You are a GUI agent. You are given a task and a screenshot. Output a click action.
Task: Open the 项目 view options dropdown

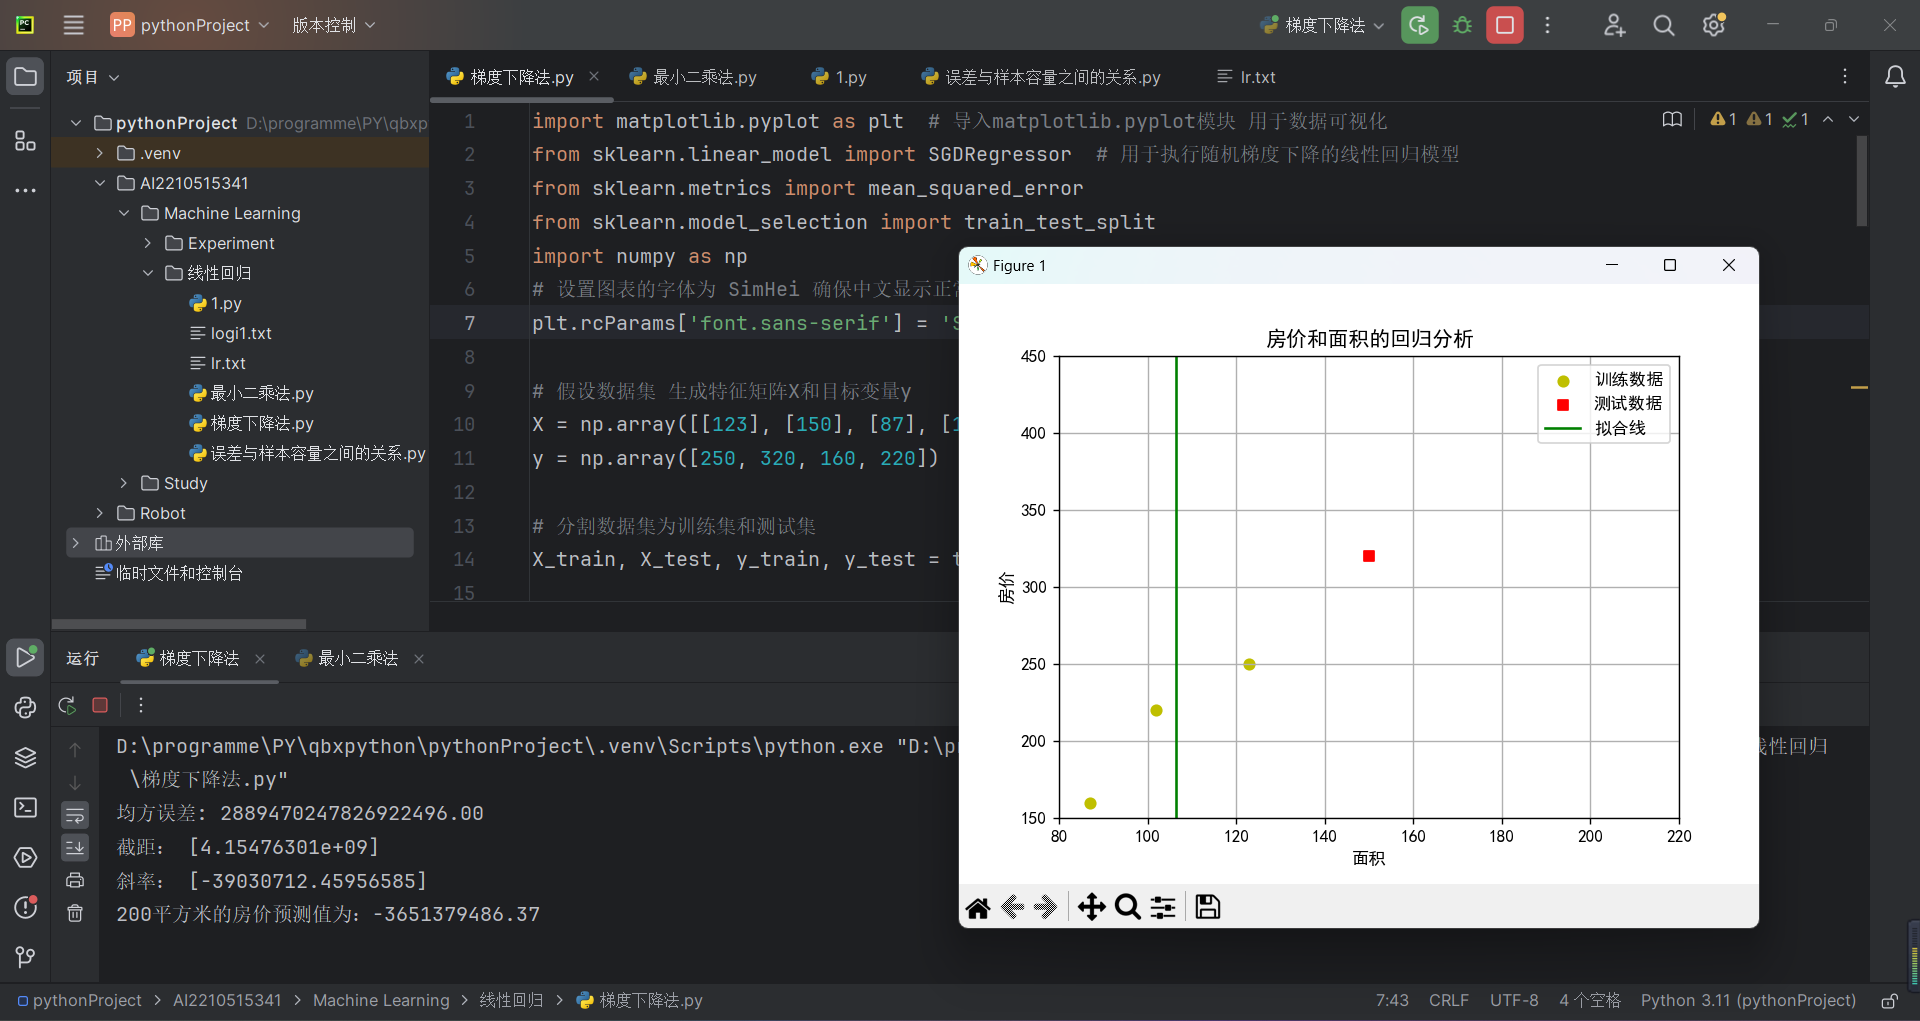(93, 77)
